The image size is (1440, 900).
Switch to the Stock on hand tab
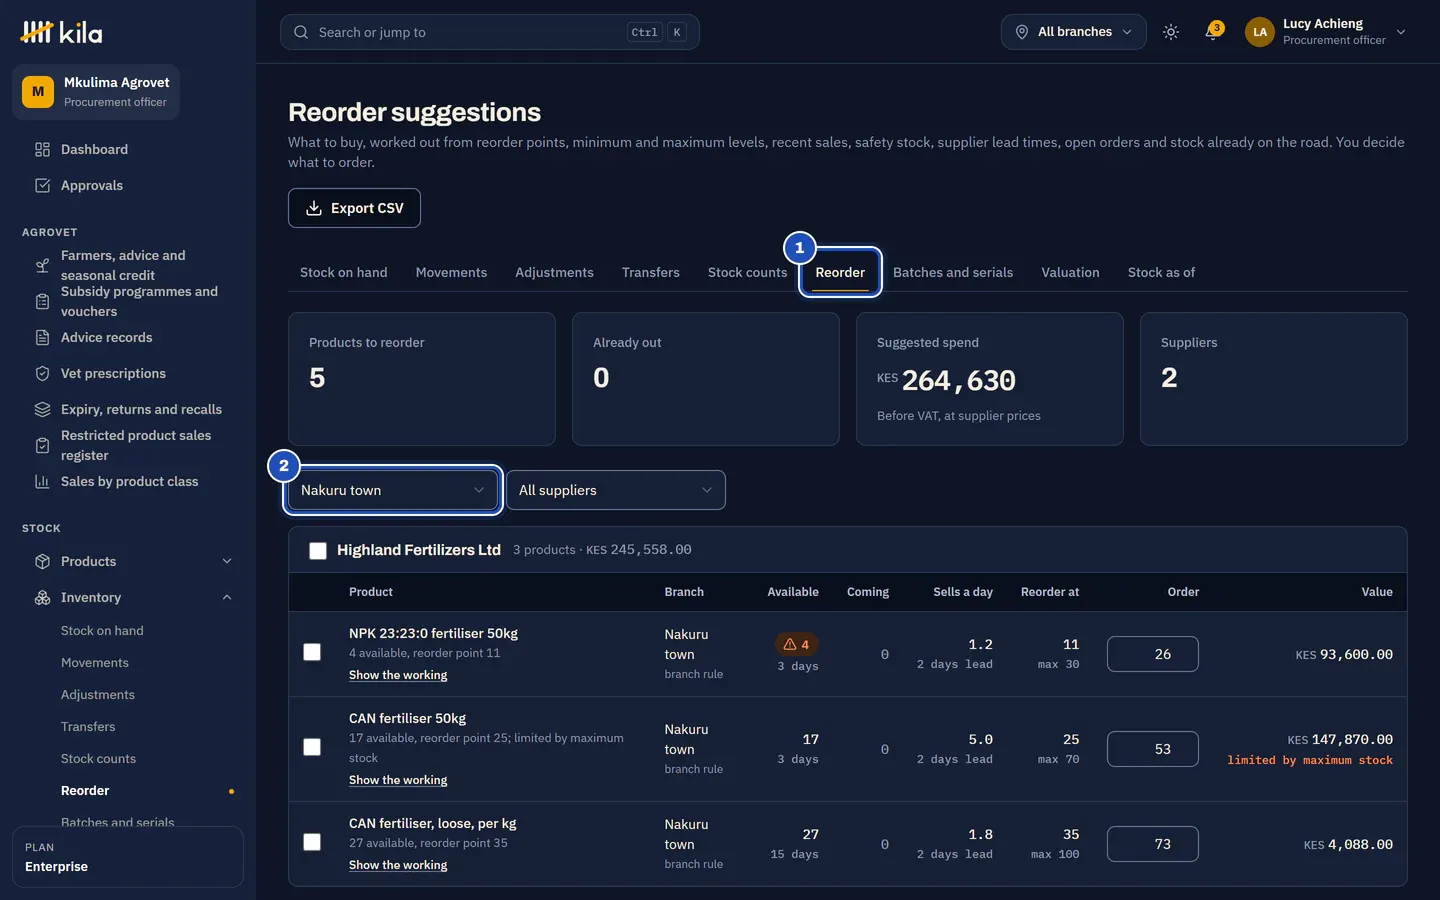(x=343, y=272)
